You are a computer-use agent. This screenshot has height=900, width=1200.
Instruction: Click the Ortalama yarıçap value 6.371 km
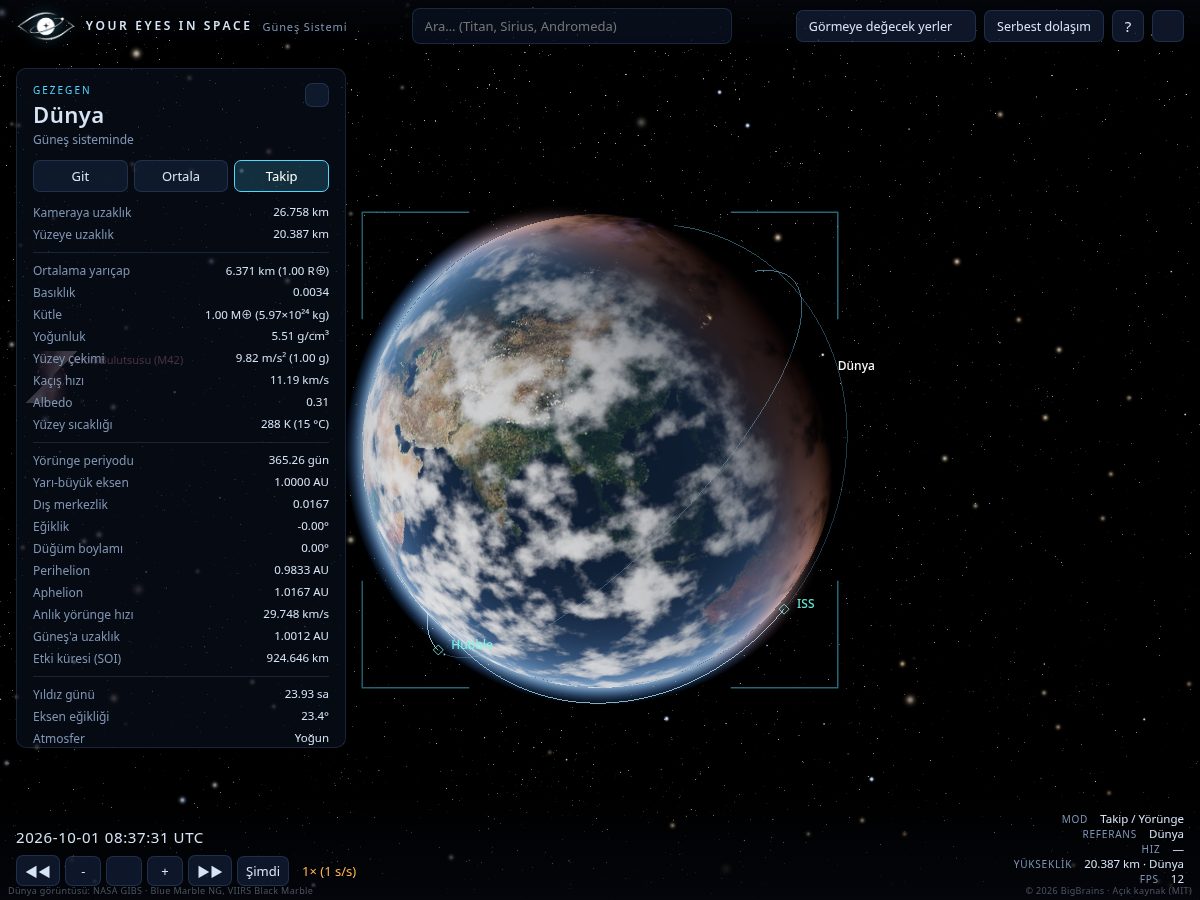coord(277,270)
